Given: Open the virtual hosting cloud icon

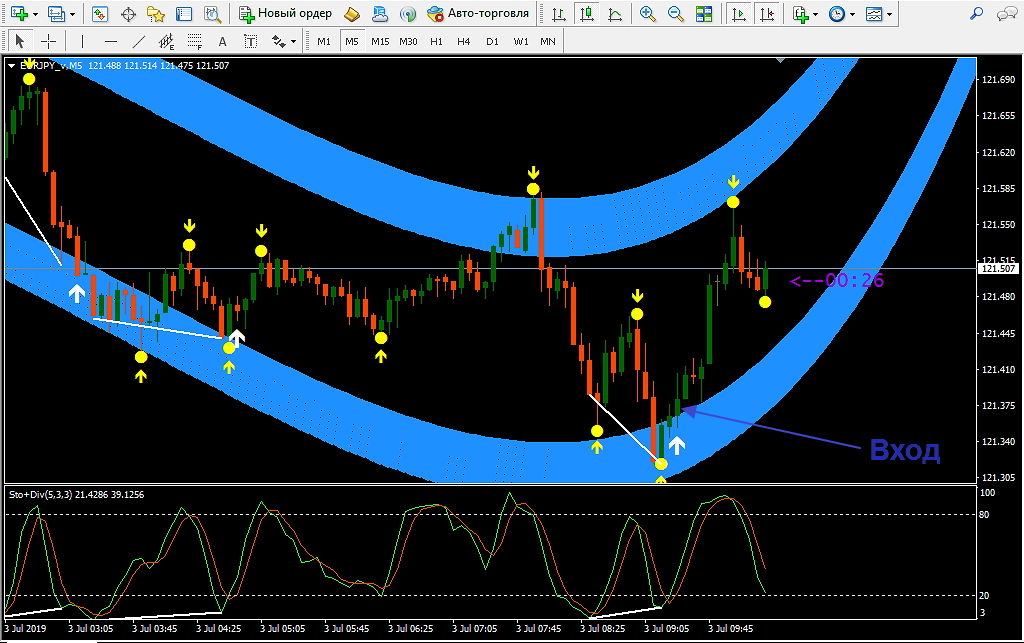Looking at the screenshot, I should [379, 14].
